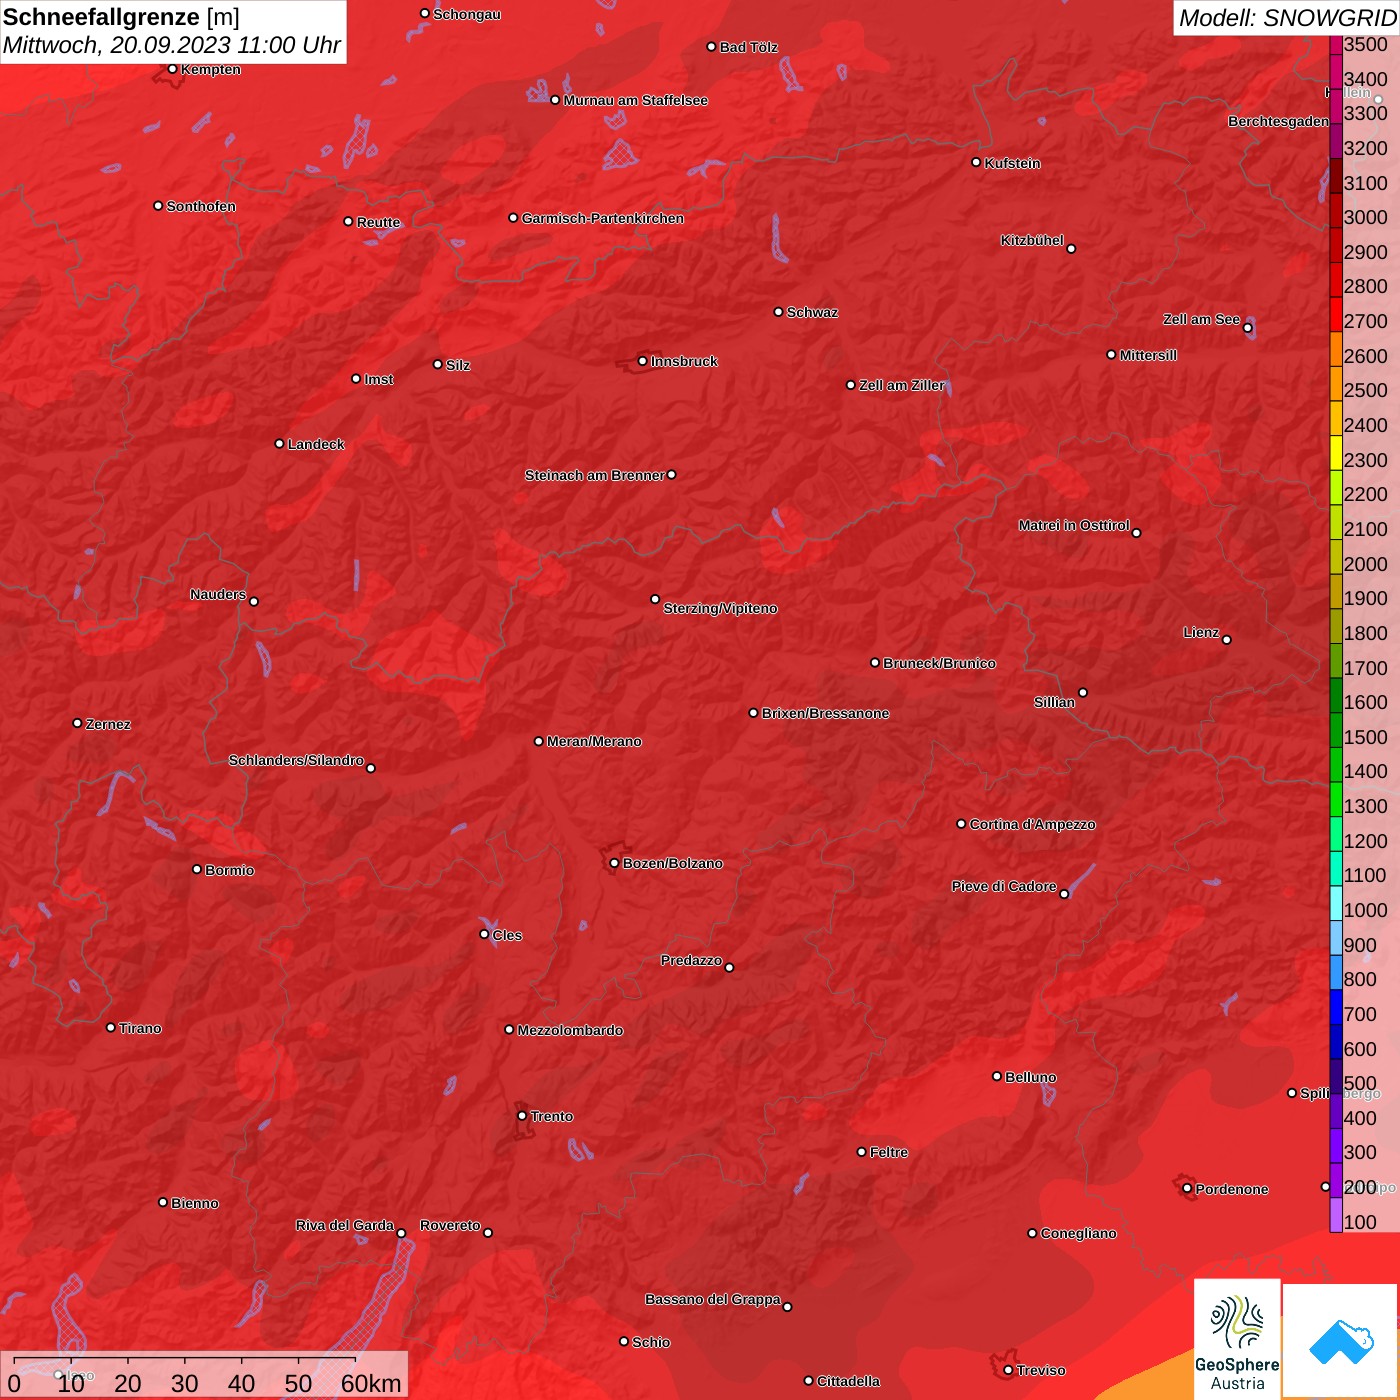
Task: Click the Bad Tölz location dot
Action: click(x=711, y=47)
